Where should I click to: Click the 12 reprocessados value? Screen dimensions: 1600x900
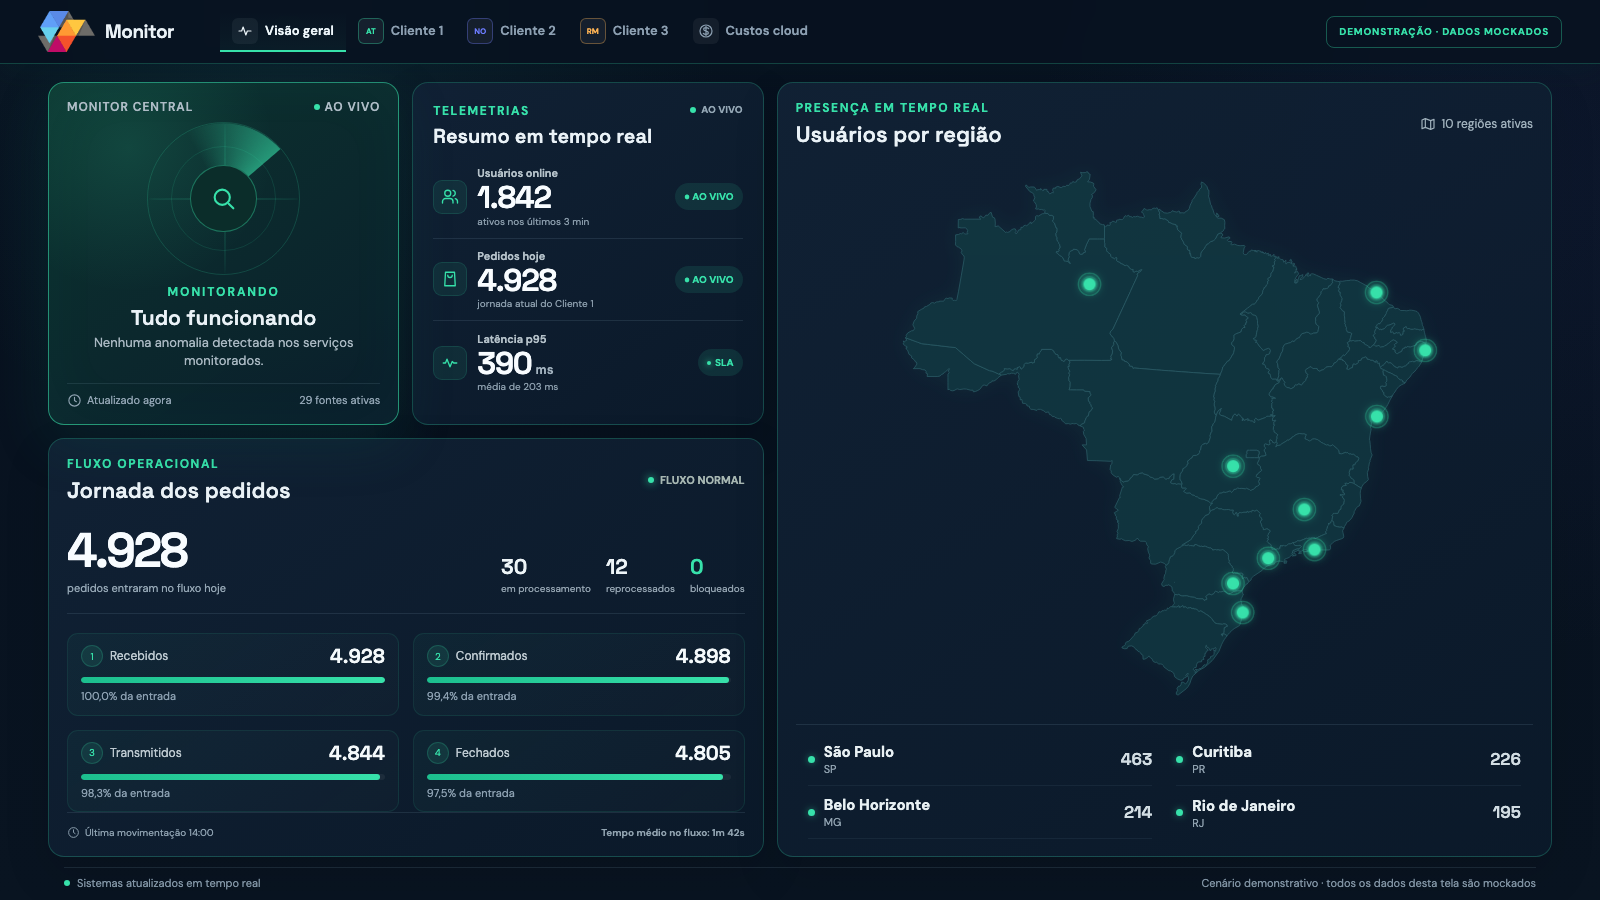click(617, 567)
